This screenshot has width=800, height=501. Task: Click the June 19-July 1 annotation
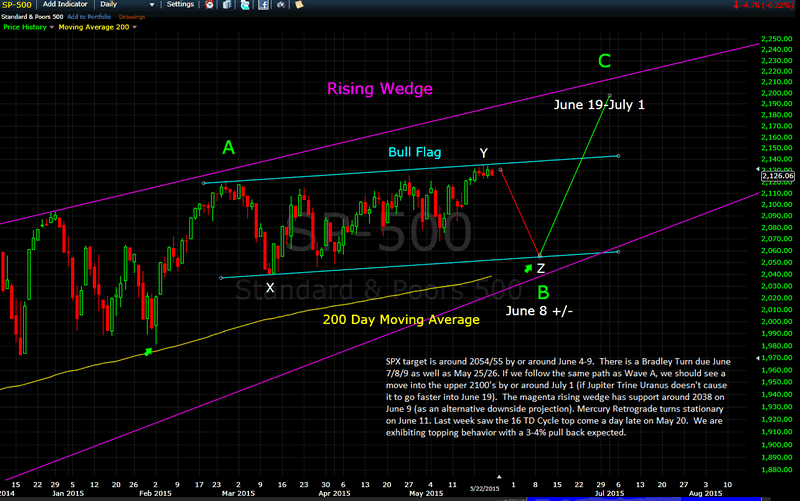[599, 105]
